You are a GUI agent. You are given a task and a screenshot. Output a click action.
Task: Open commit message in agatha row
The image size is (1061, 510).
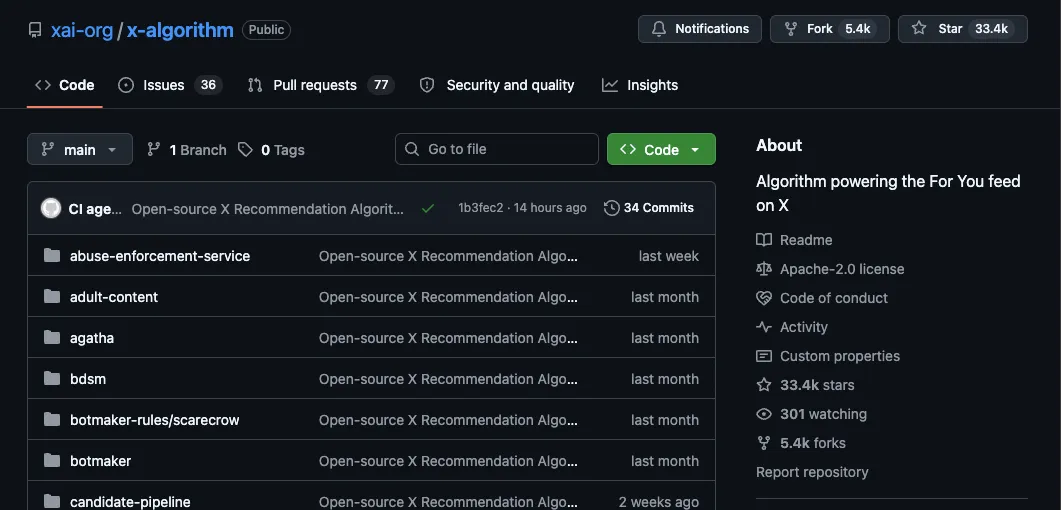(x=449, y=338)
